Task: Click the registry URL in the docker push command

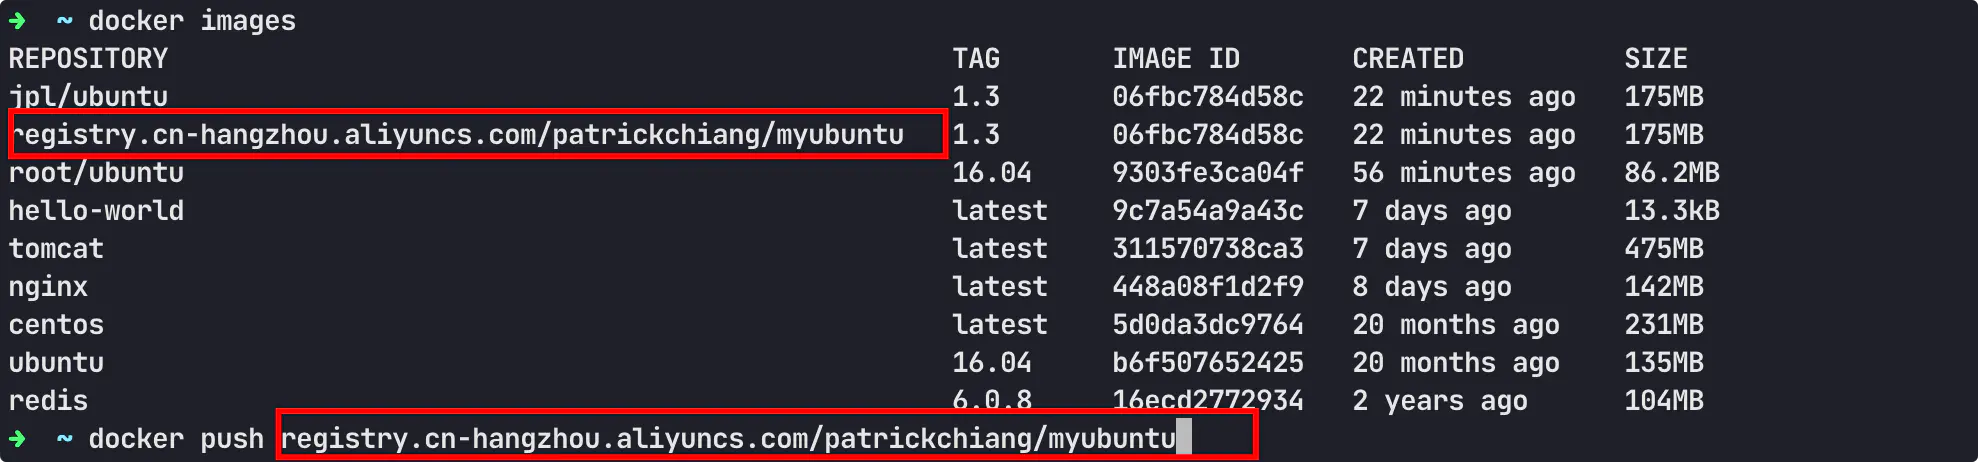Action: pyautogui.click(x=727, y=438)
